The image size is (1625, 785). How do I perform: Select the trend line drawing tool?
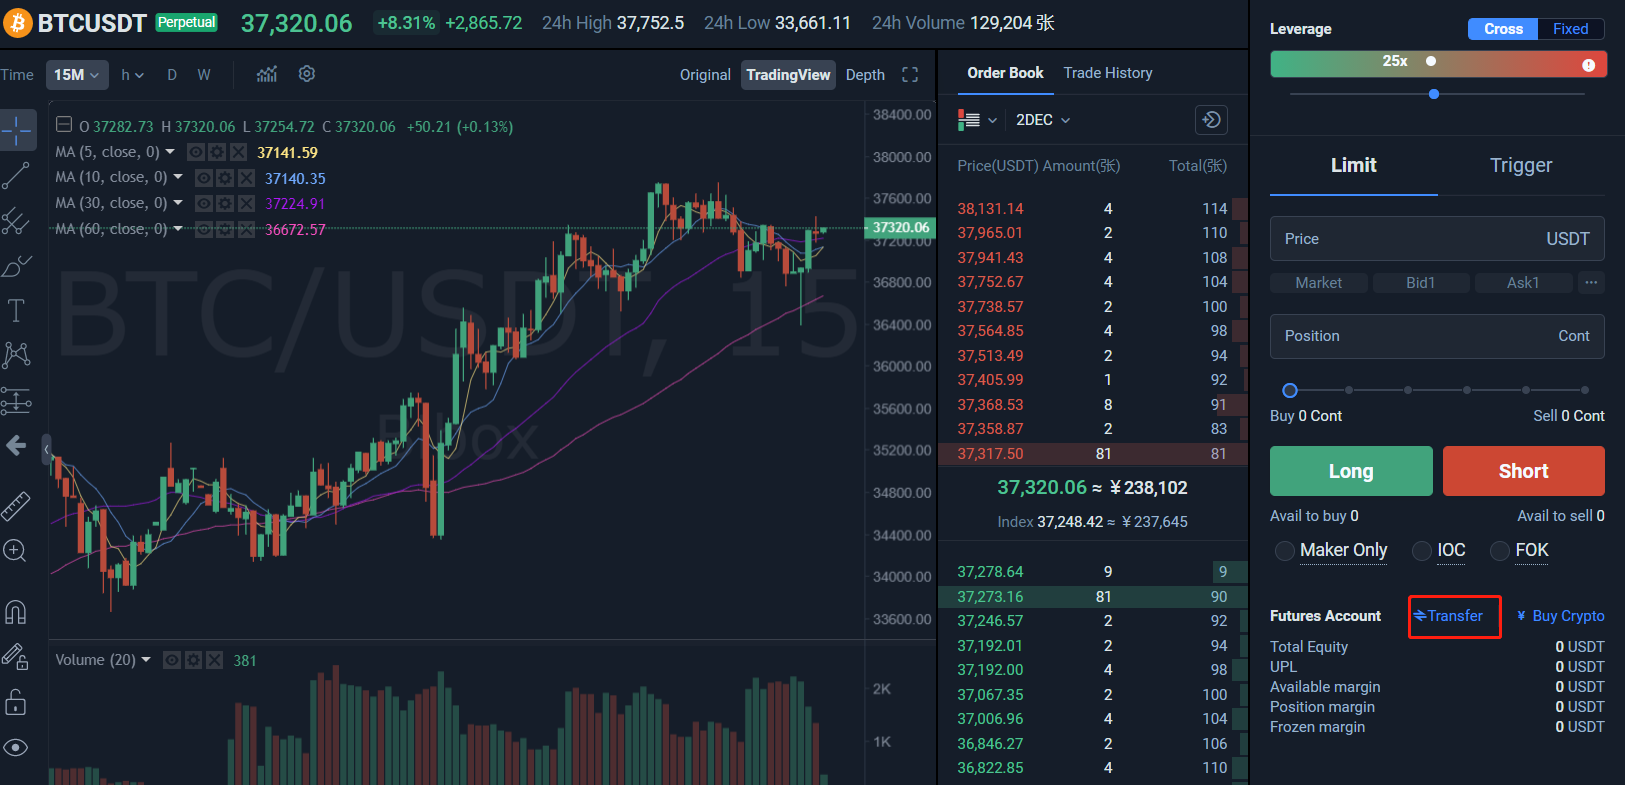pyautogui.click(x=16, y=176)
